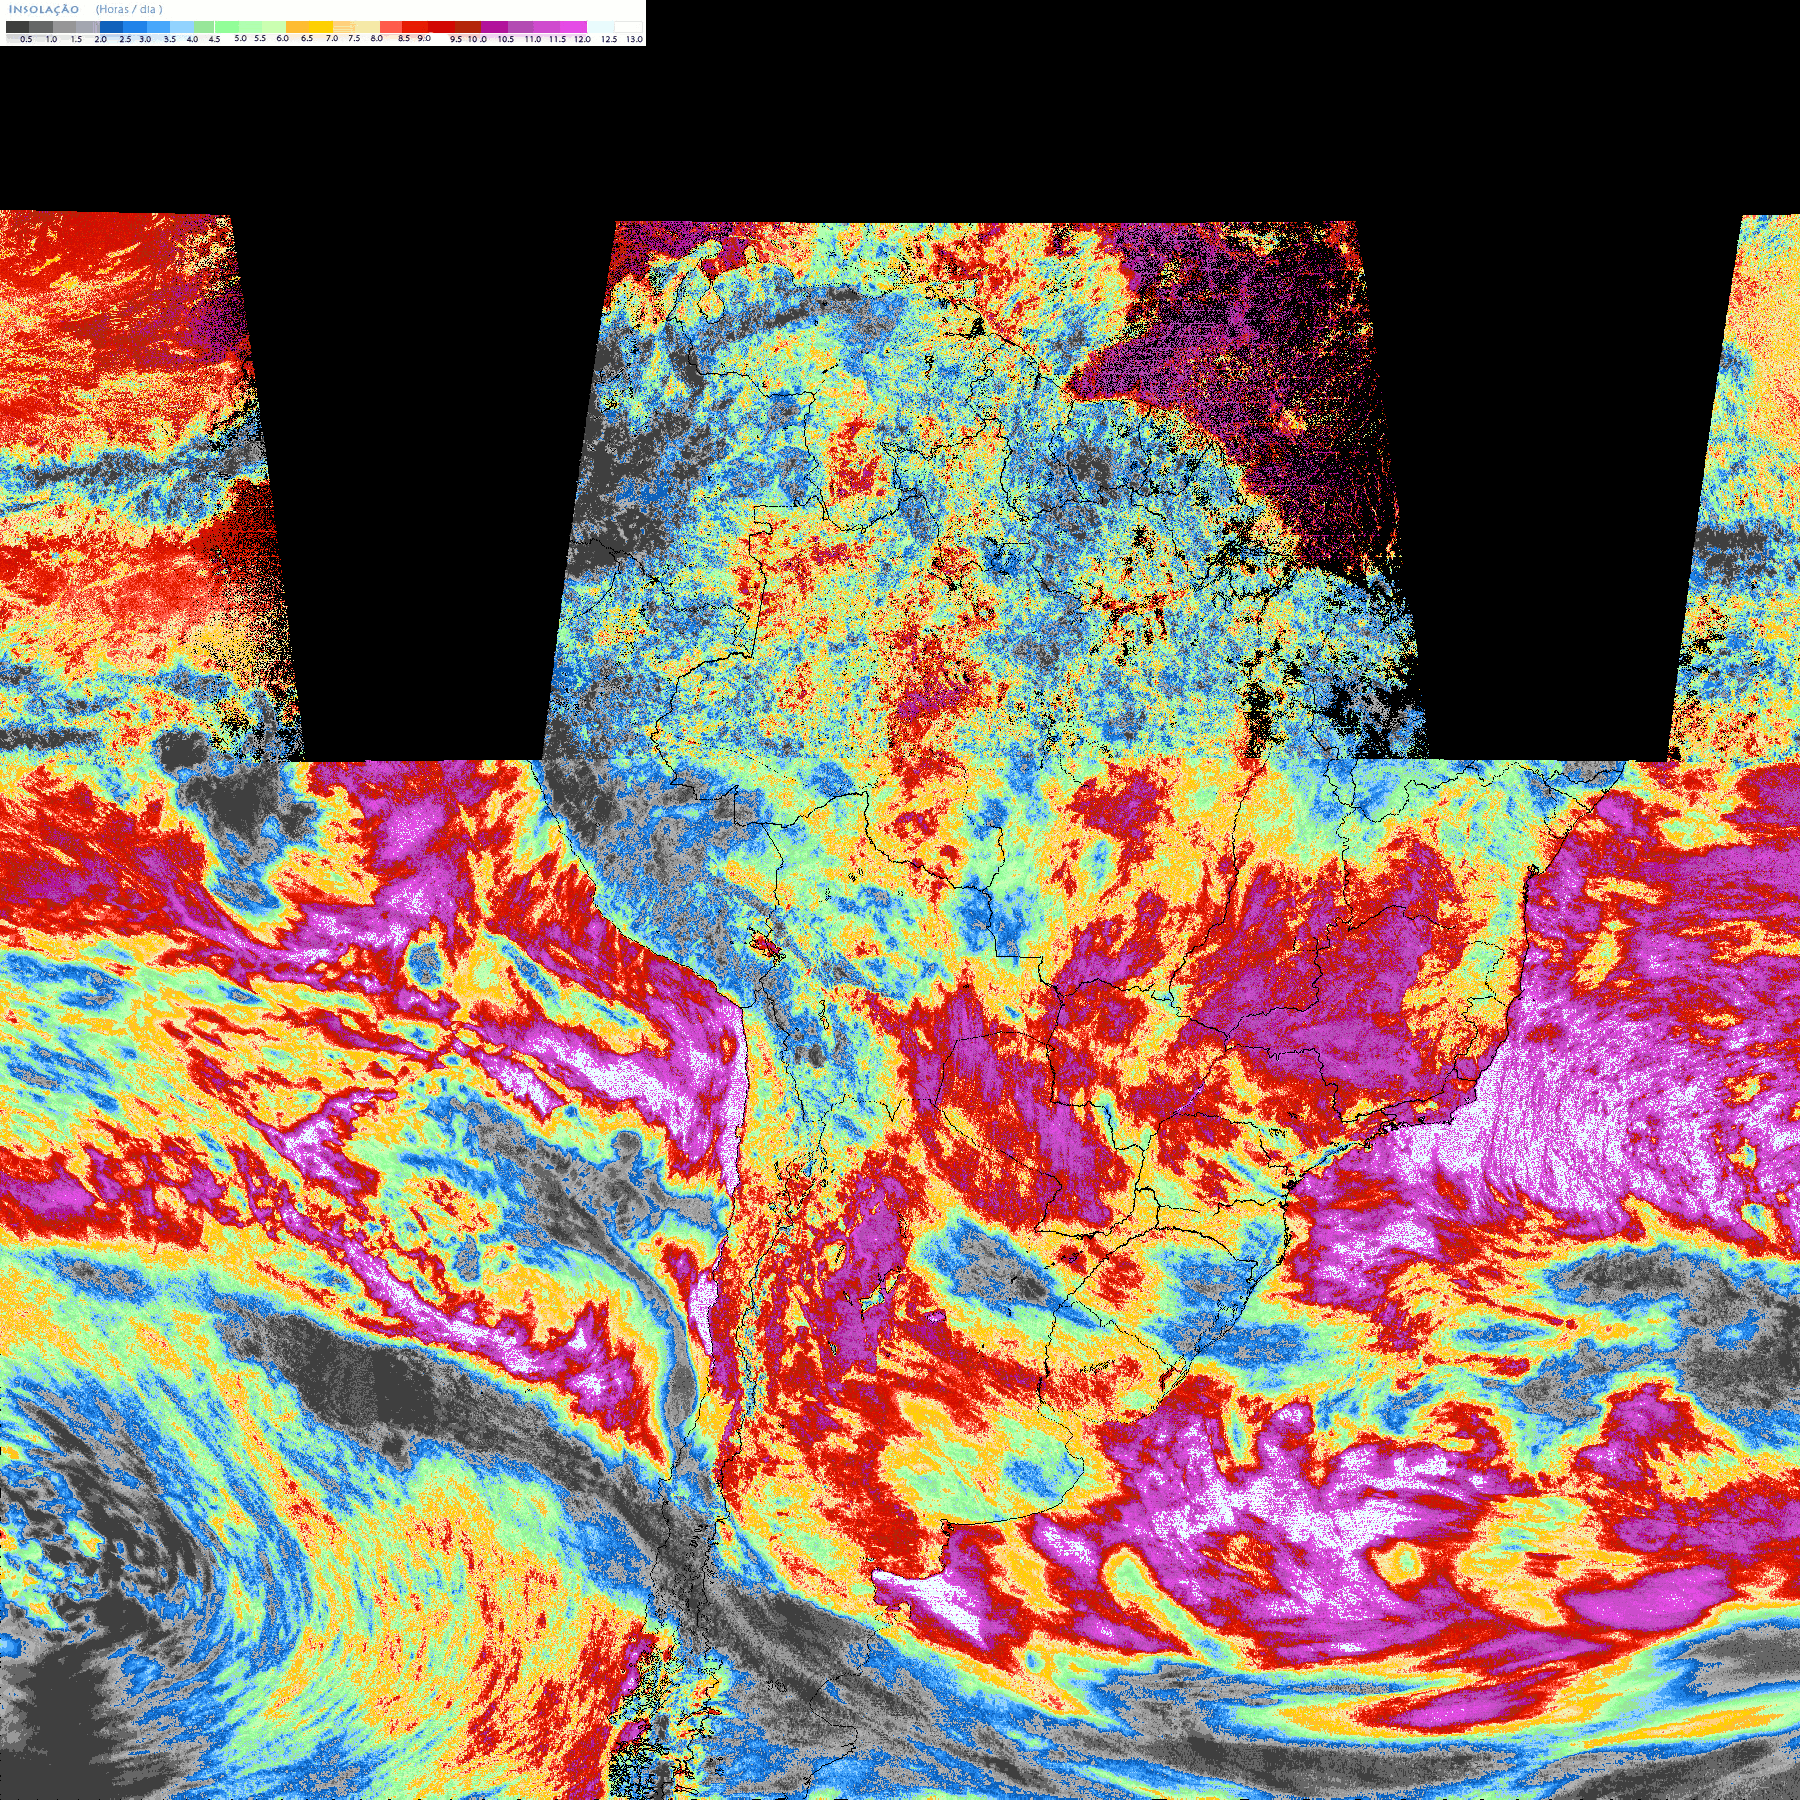Click the '3.5' legend value
The width and height of the screenshot is (1800, 1800).
coord(170,39)
